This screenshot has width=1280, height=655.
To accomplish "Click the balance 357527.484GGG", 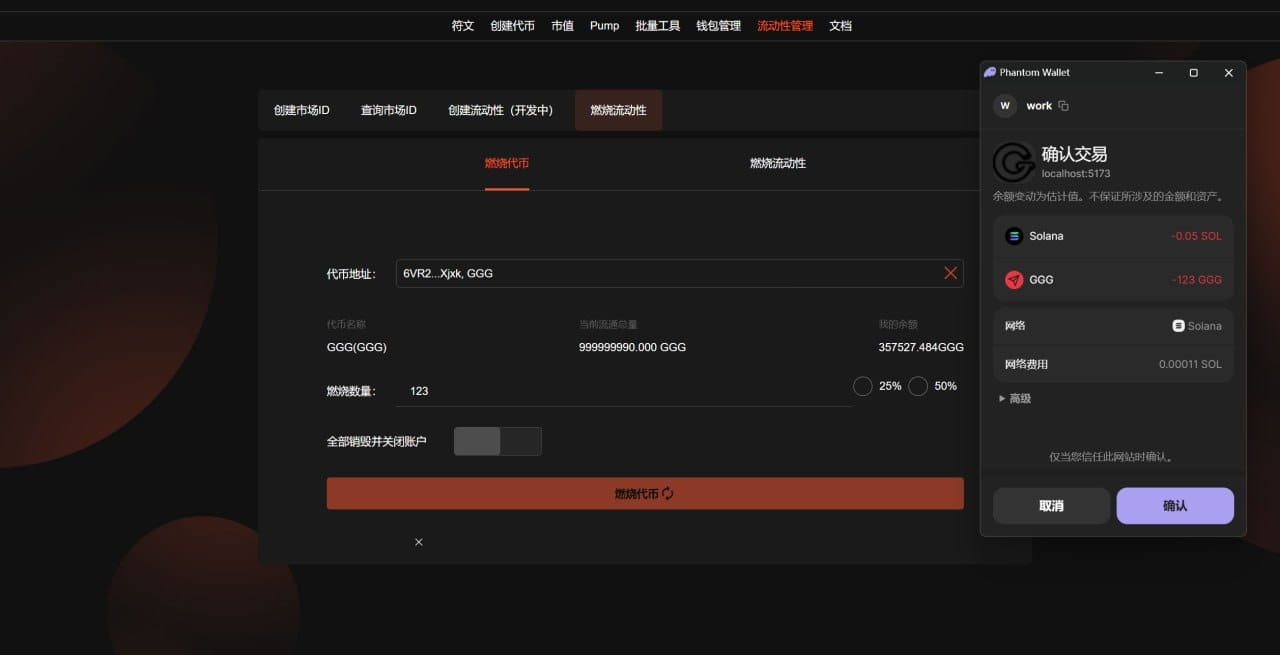I will pyautogui.click(x=921, y=347).
